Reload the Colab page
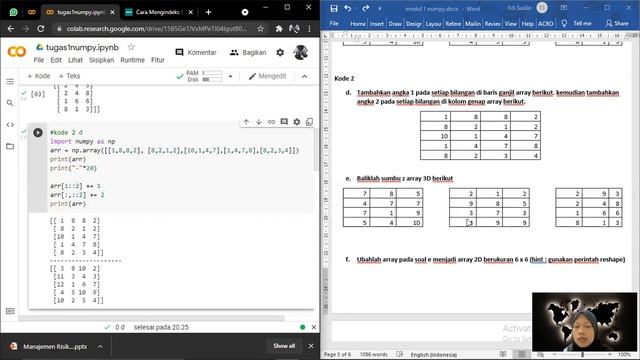The height and width of the screenshot is (360, 640). point(41,29)
